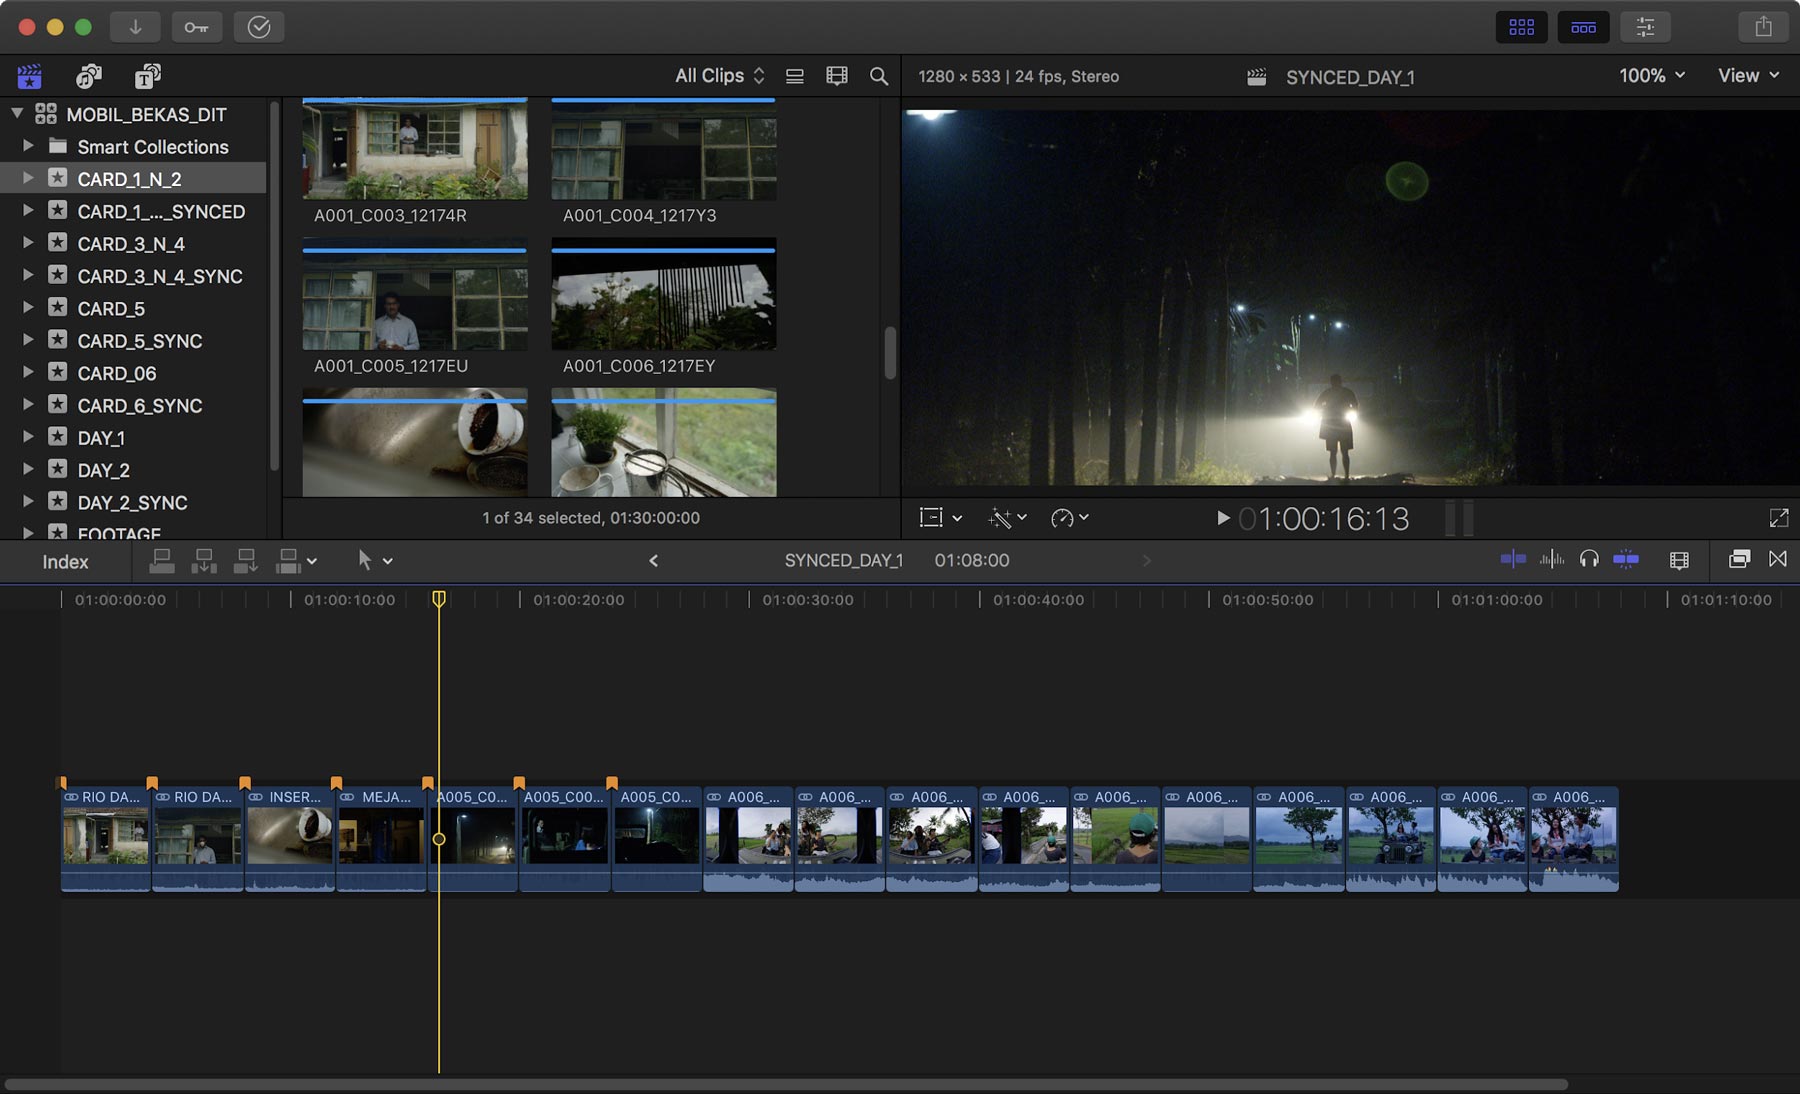Select CARD_3_N_4 event in sidebar
Screen dimensions: 1800x1094
[133, 244]
